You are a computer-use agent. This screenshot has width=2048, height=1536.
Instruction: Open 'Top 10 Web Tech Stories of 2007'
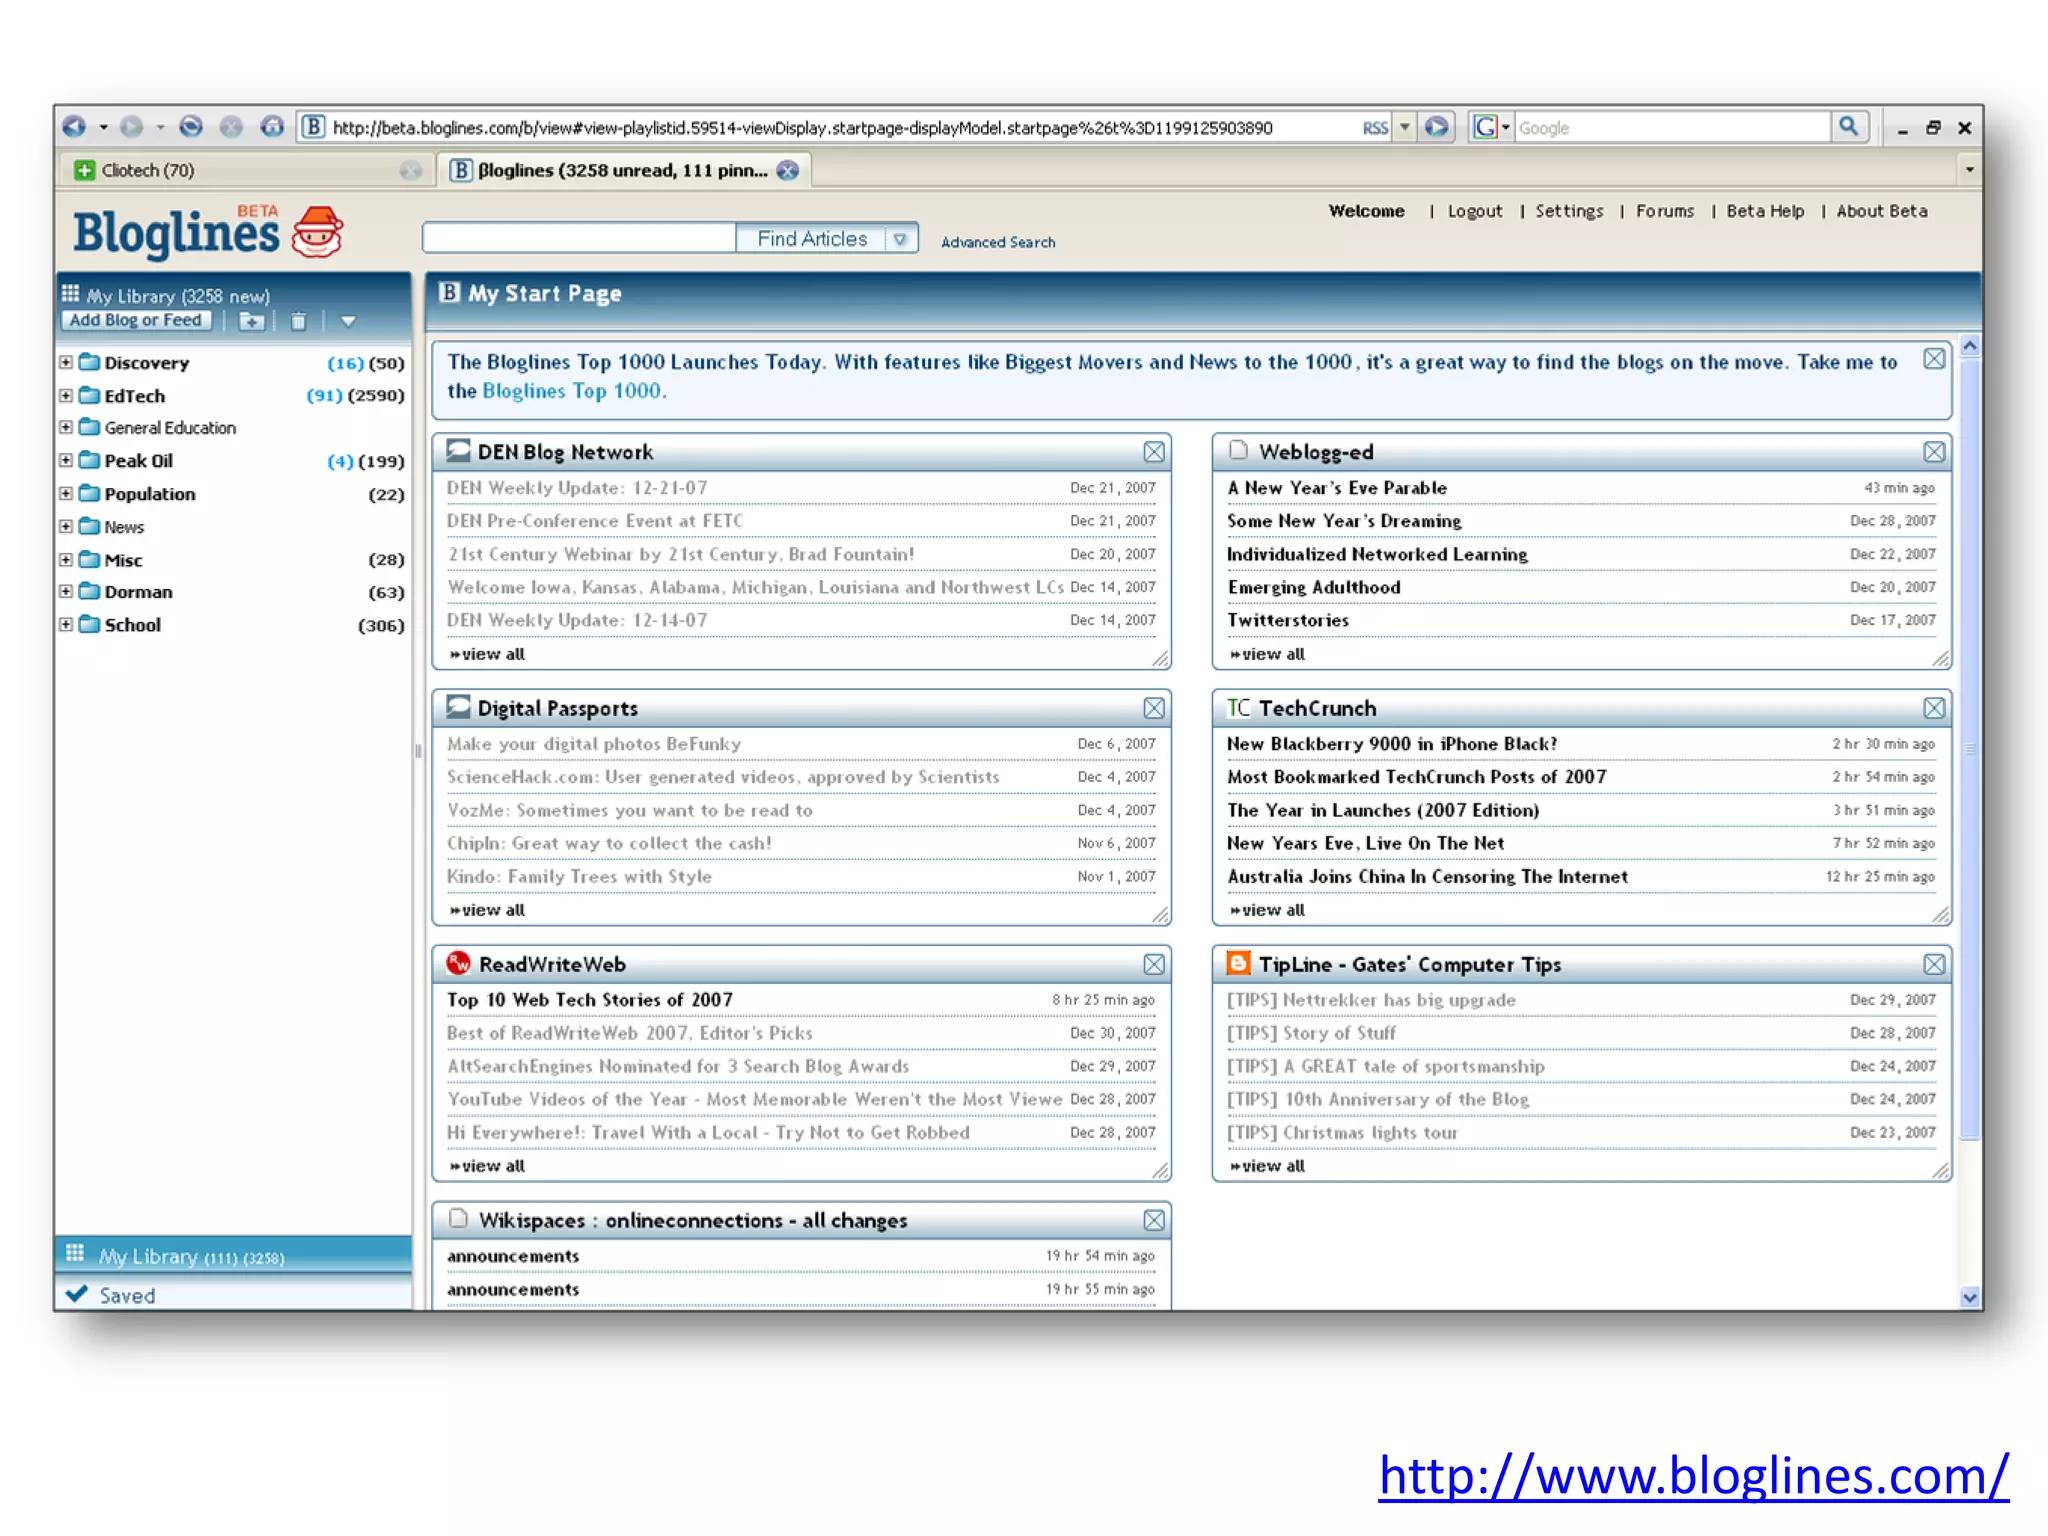pyautogui.click(x=590, y=1000)
